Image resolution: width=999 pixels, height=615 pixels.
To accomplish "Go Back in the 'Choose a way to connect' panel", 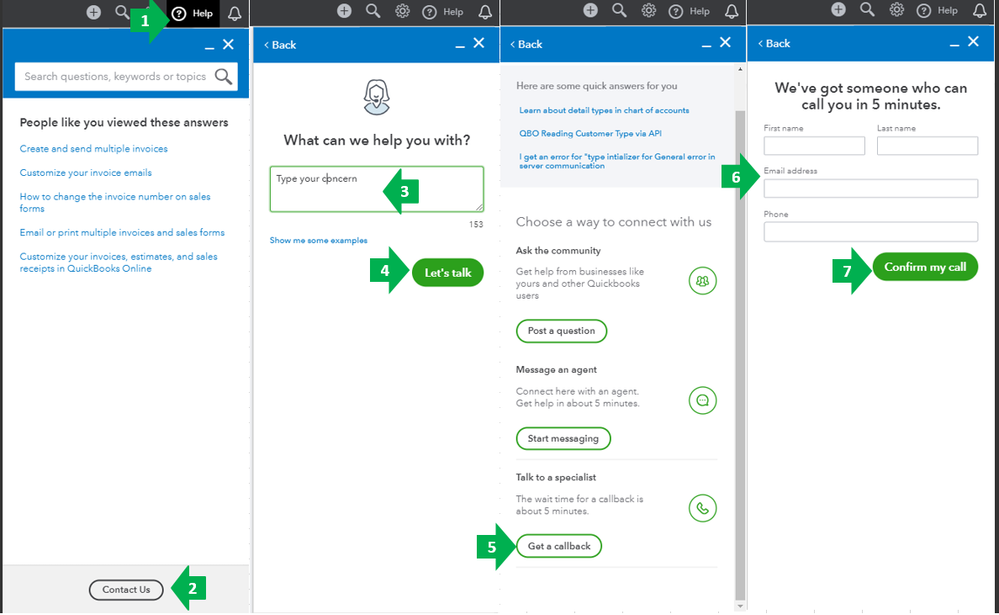I will [526, 44].
